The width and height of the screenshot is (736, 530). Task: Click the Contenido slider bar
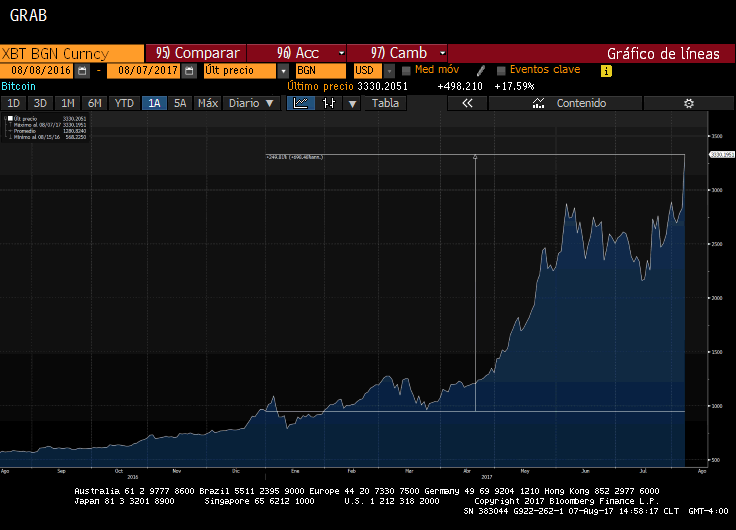(x=580, y=103)
